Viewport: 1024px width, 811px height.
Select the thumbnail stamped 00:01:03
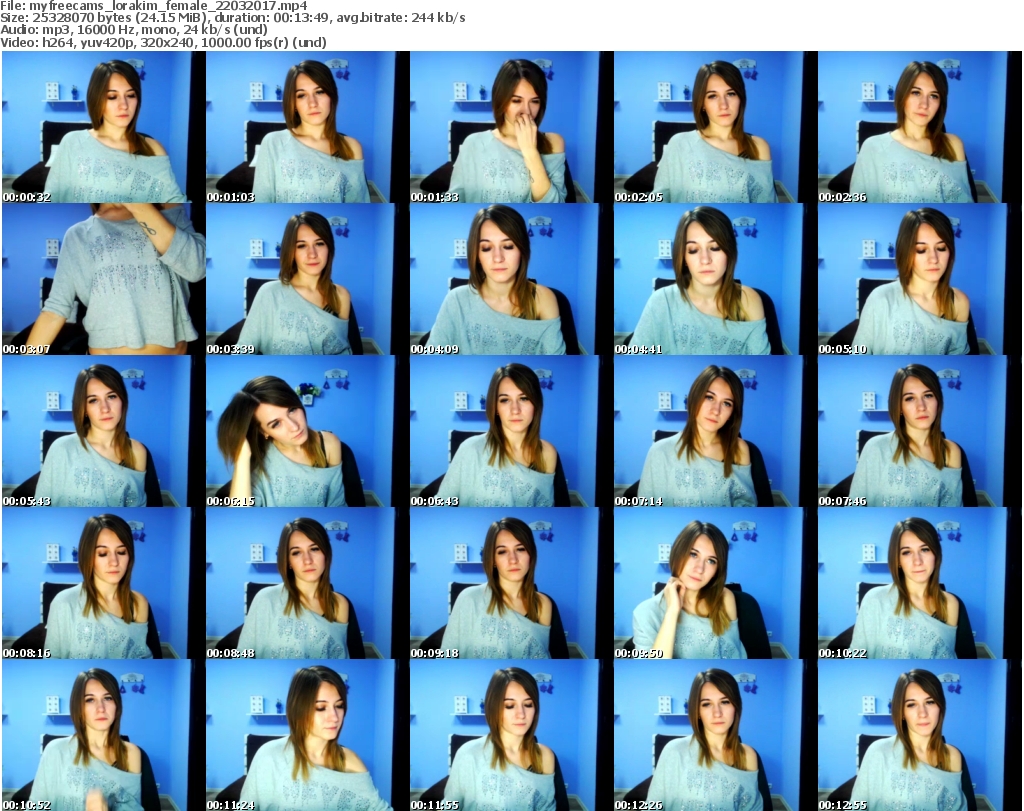point(308,127)
